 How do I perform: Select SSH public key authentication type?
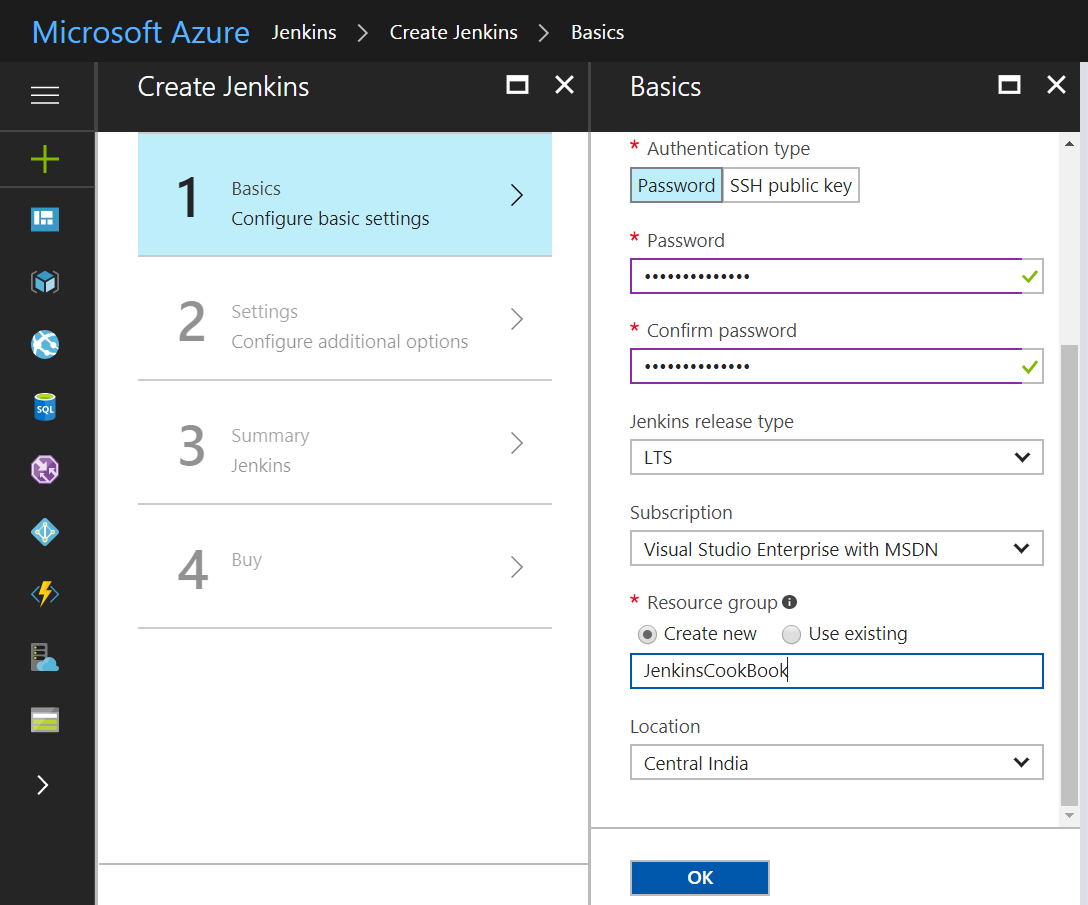click(790, 185)
